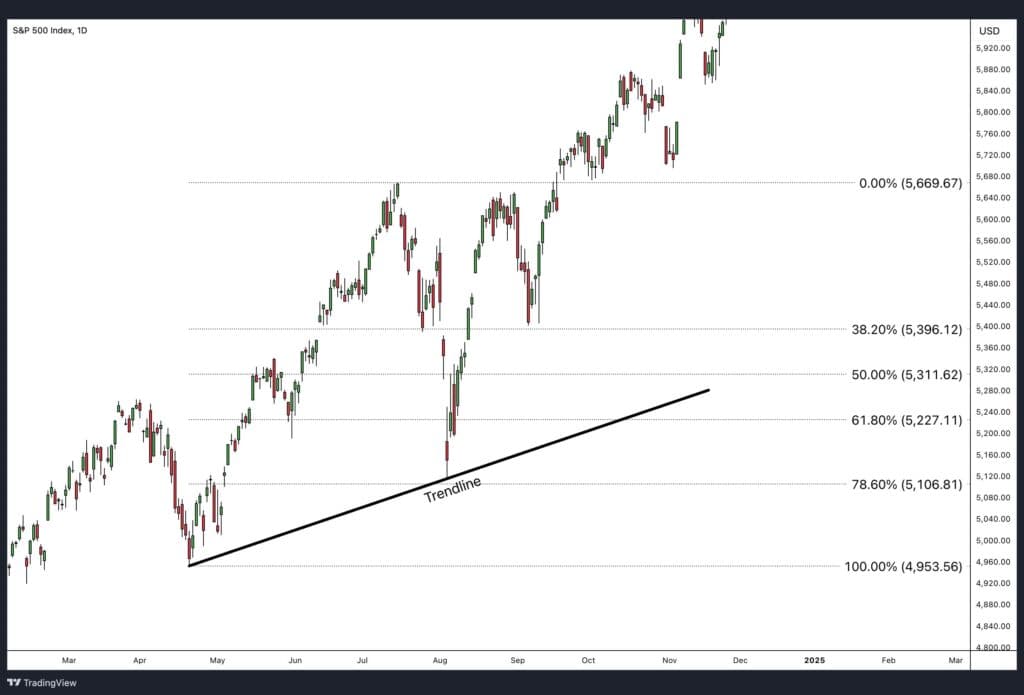Click 5,400.00 on the price scale
Screen dimensions: 1024x695
click(x=993, y=327)
